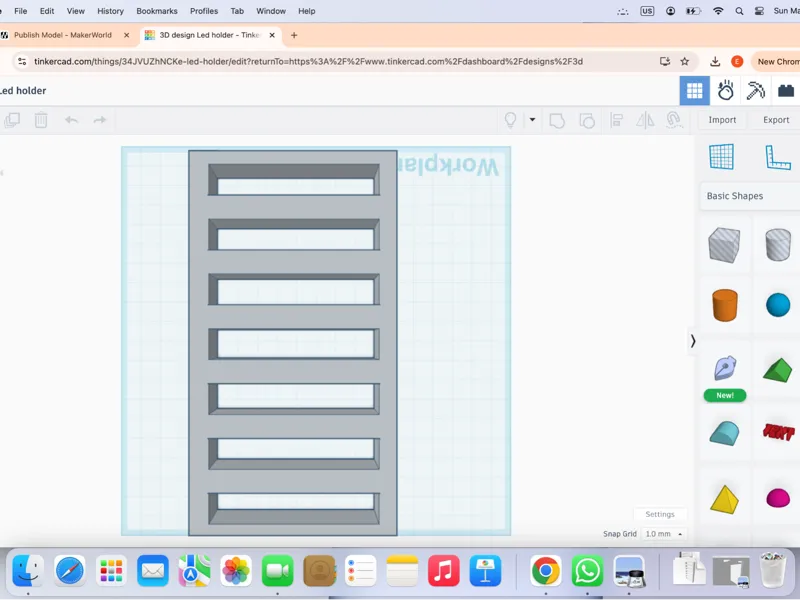Pick the Scribble shape with New badge
This screenshot has height=600, width=800.
click(x=724, y=368)
